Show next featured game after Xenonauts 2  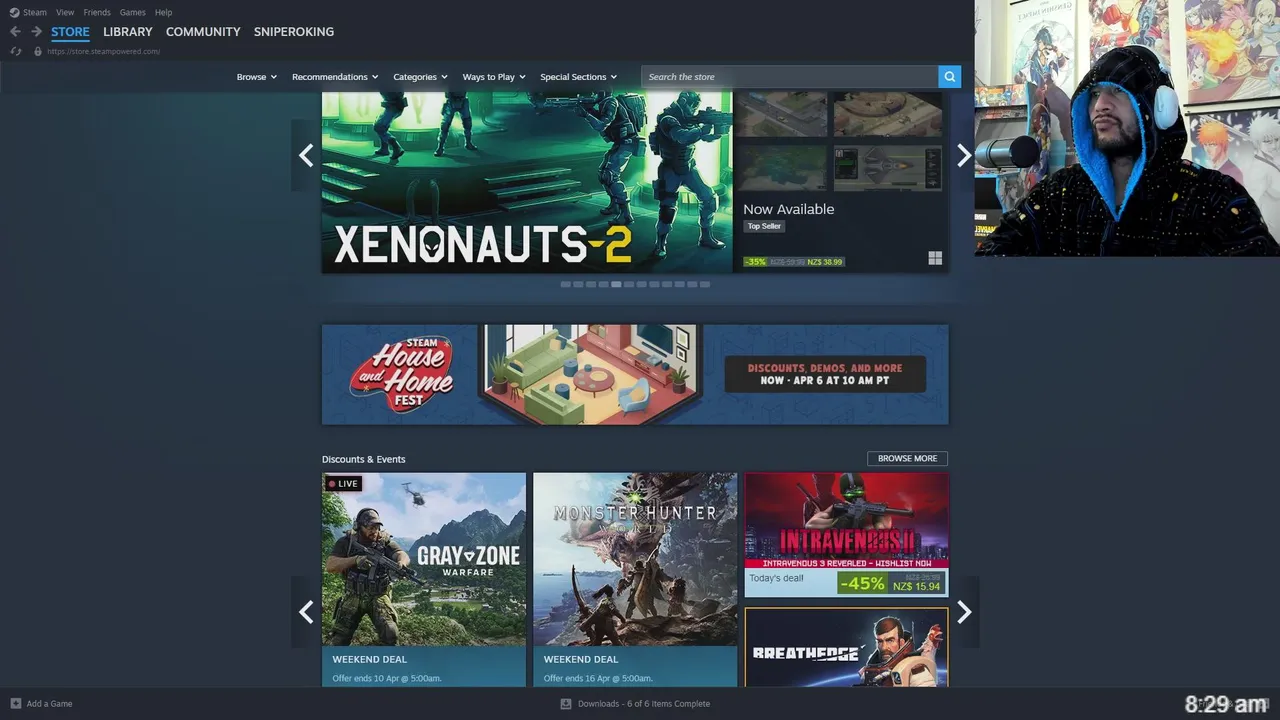pyautogui.click(x=964, y=155)
